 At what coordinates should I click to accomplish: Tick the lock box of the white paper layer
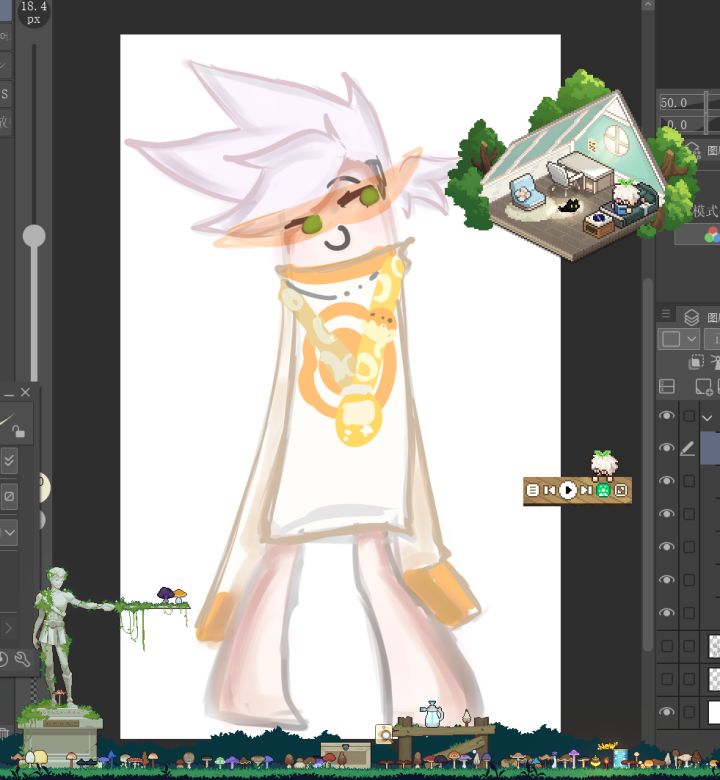(689, 712)
